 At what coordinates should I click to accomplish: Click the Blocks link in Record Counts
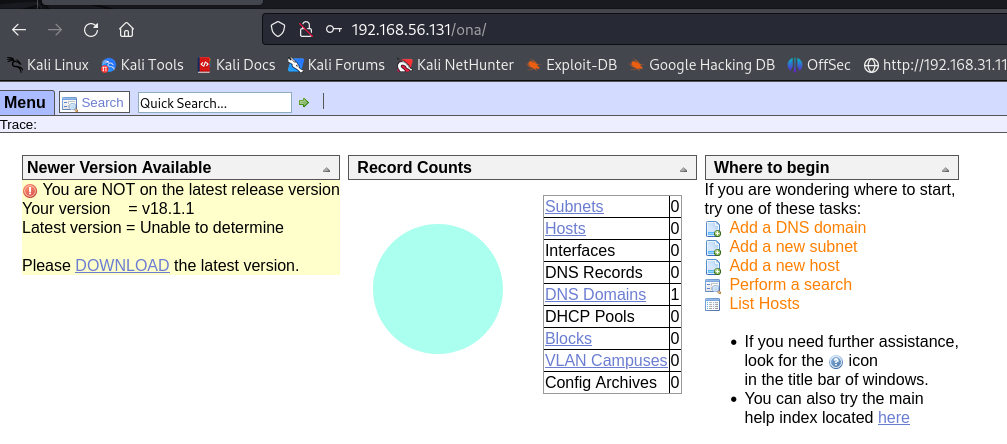coord(568,338)
